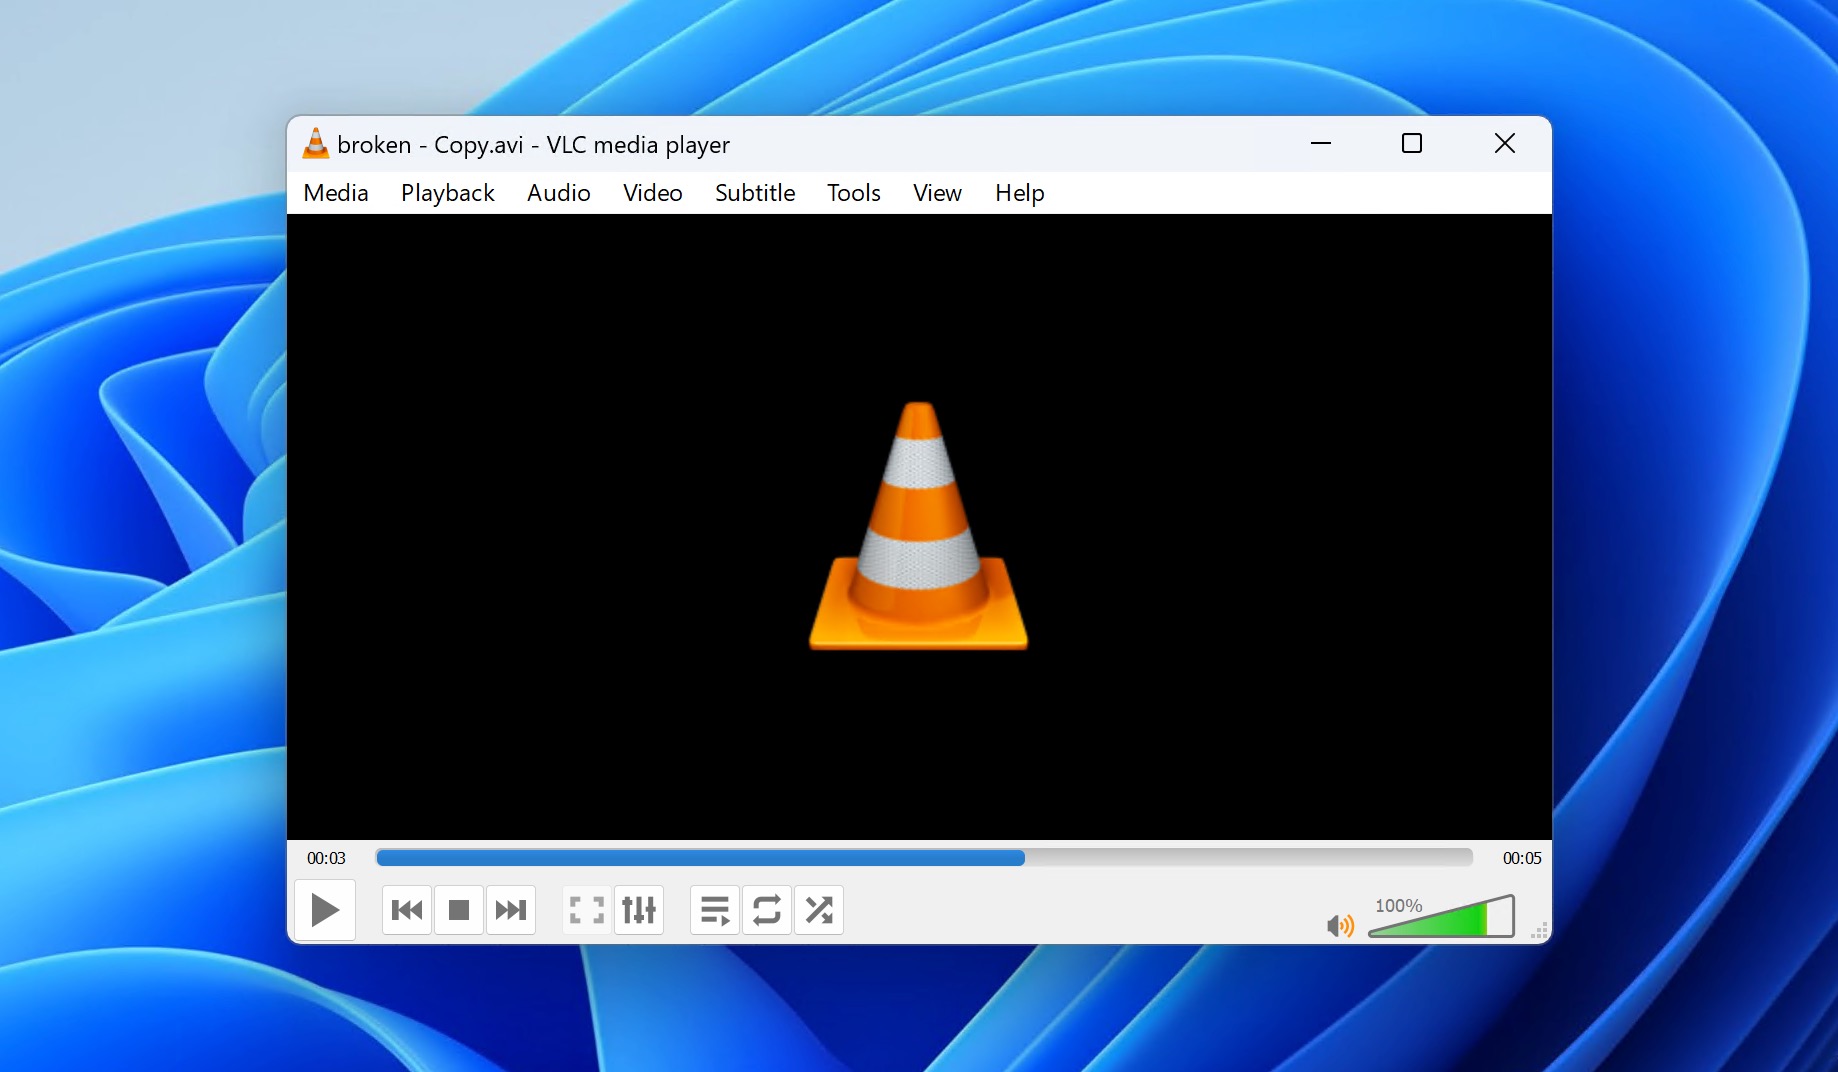
Task: Open the Help menu
Action: 1019,193
